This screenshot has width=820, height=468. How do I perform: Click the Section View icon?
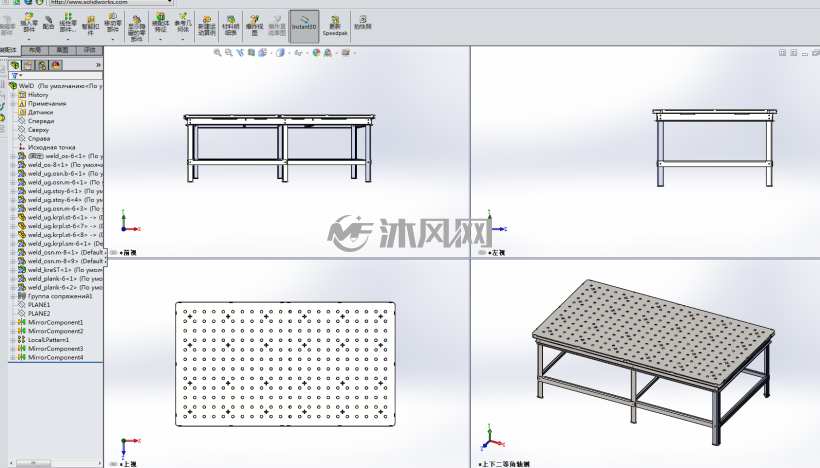[252, 53]
